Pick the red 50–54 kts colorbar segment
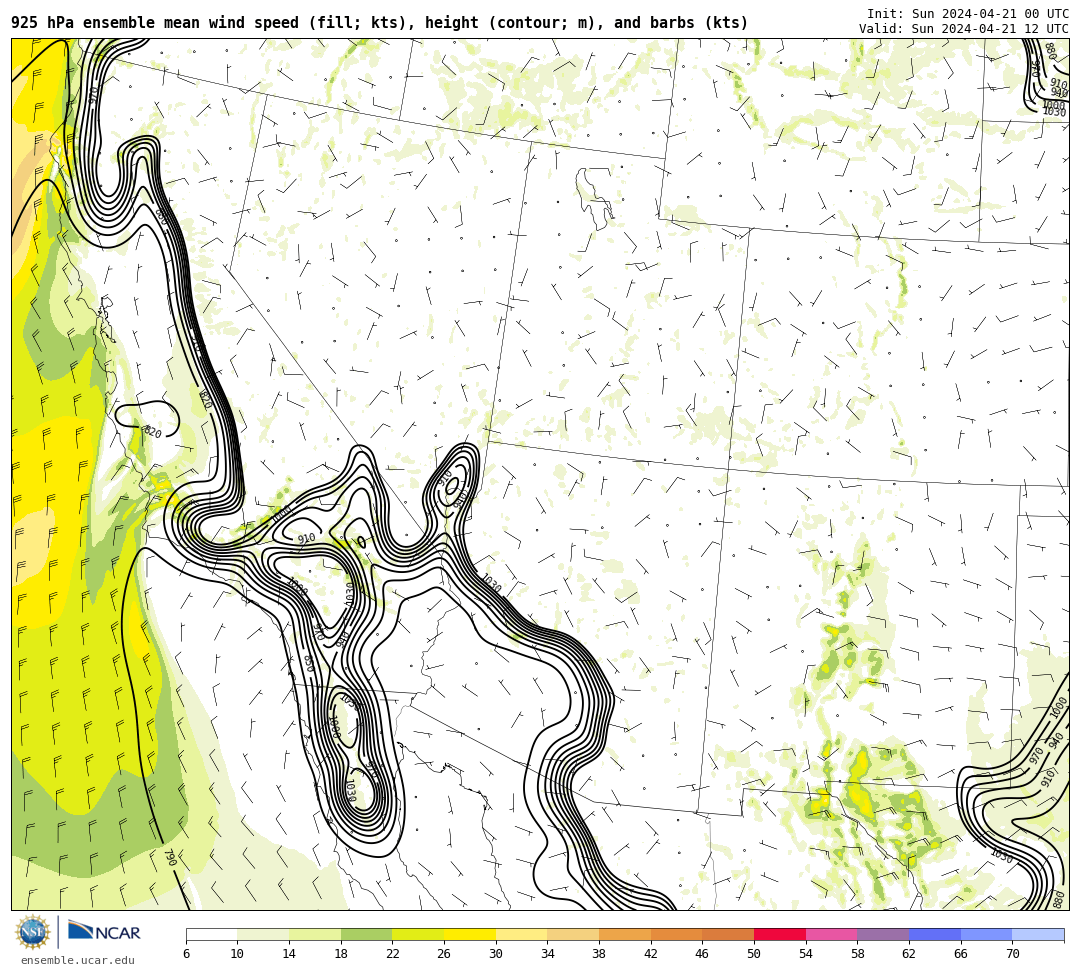This screenshot has height=973, width=1080. 780,934
